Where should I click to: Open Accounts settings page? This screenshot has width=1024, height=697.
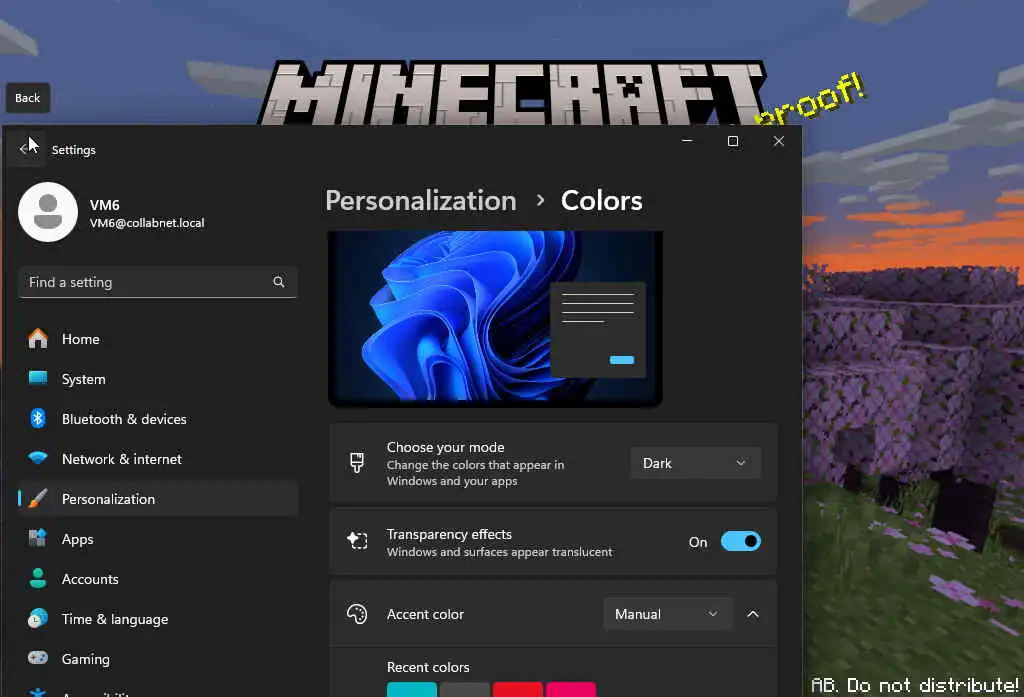click(x=158, y=579)
